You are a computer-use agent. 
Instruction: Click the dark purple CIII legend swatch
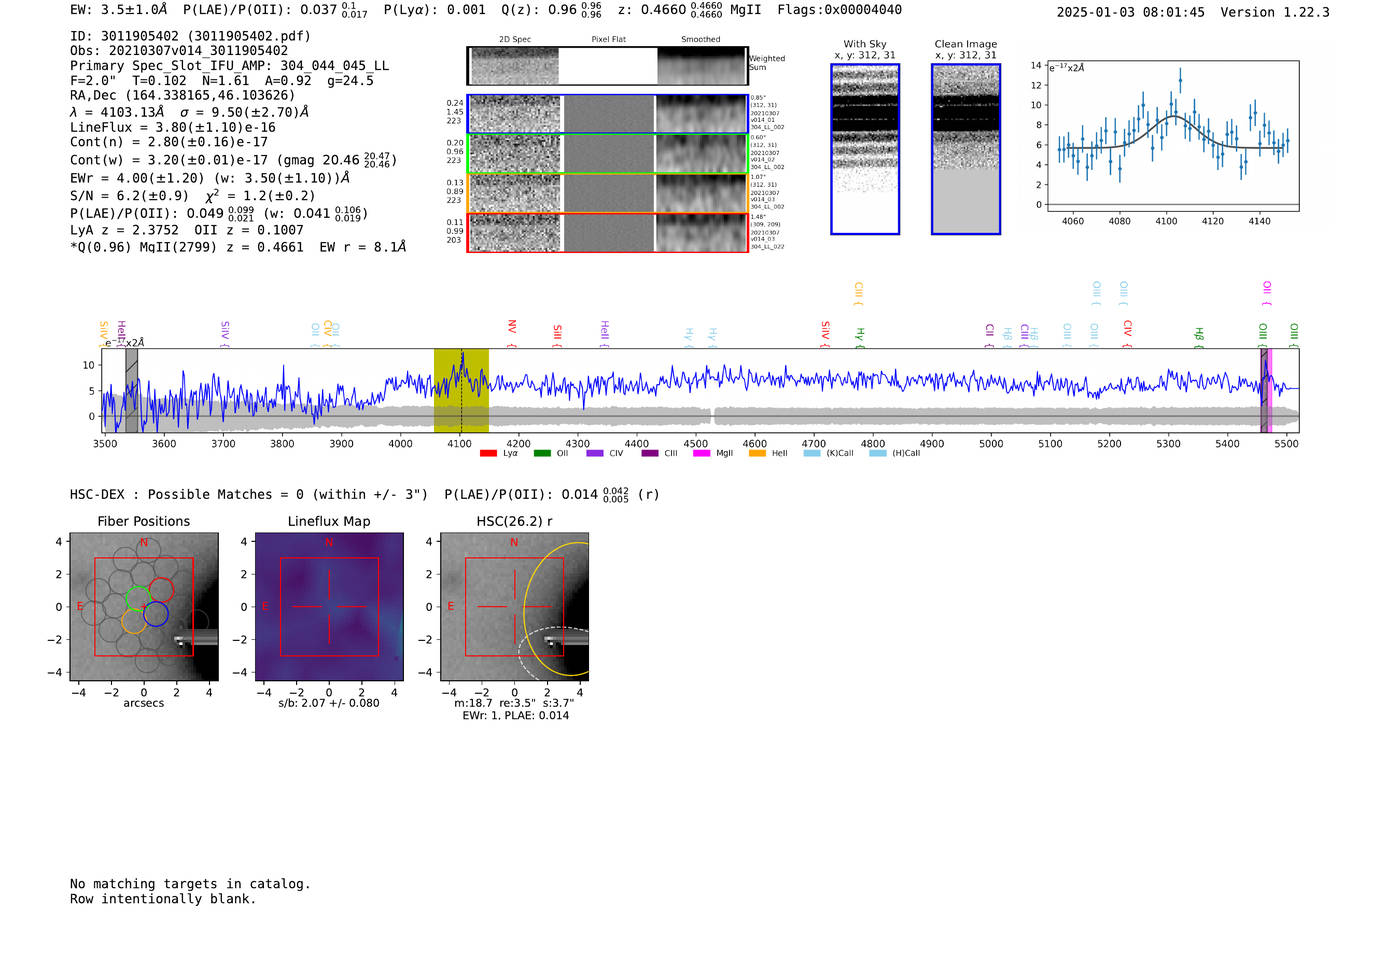(x=650, y=454)
